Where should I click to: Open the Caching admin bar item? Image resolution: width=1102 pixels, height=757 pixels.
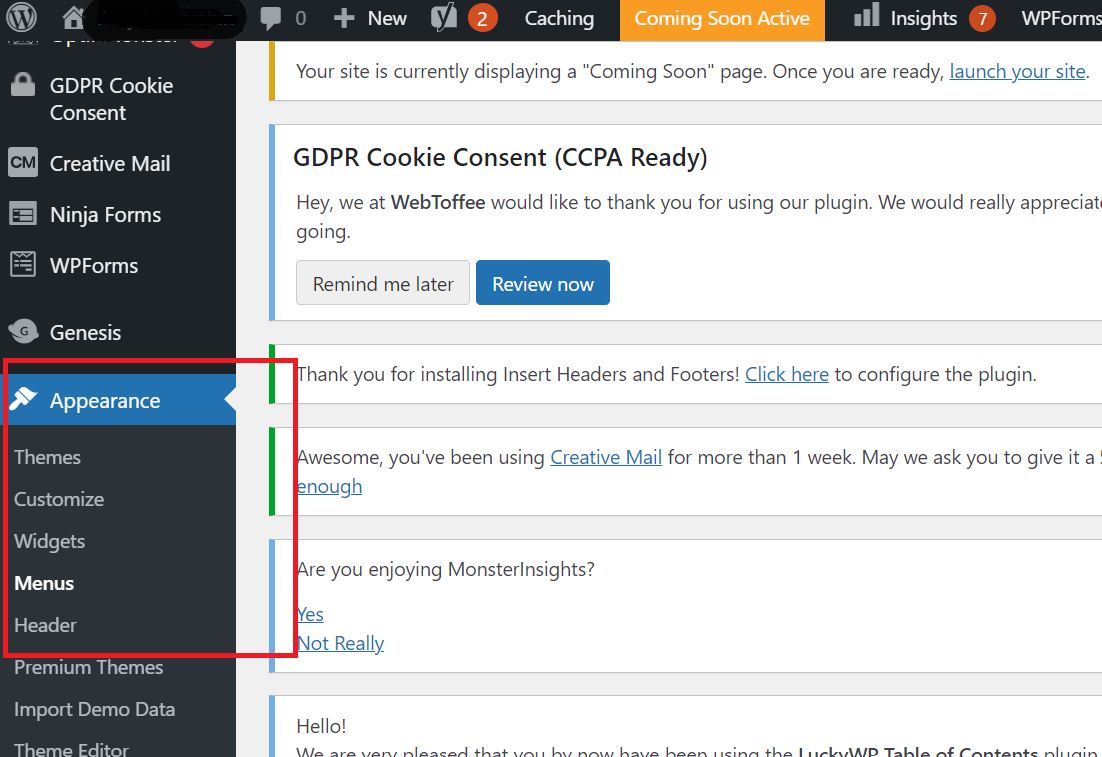[559, 18]
